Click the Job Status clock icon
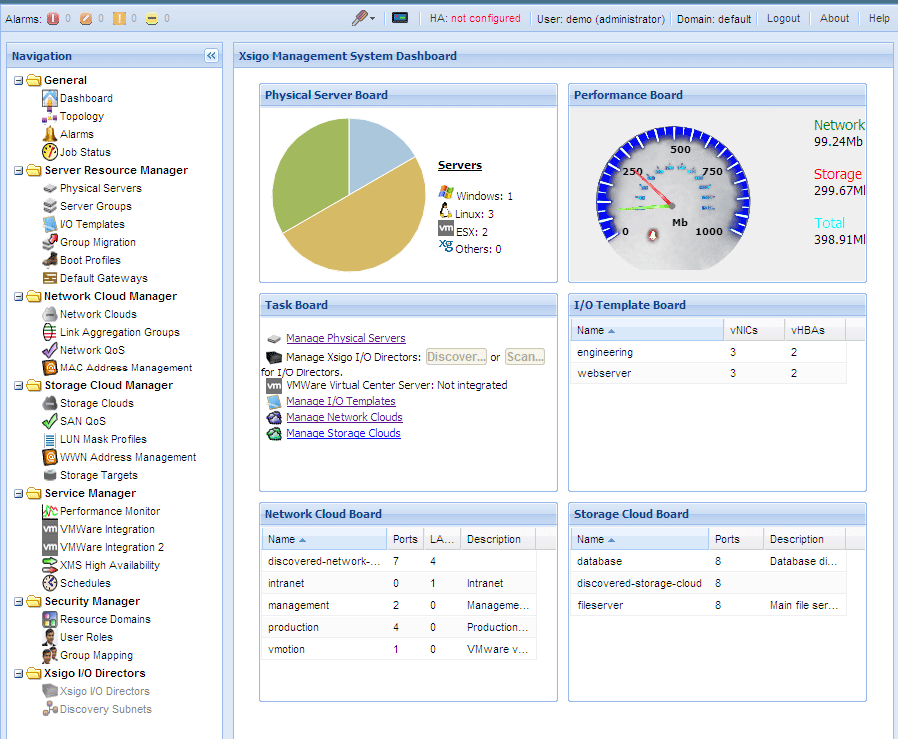This screenshot has width=898, height=739. click(x=50, y=152)
